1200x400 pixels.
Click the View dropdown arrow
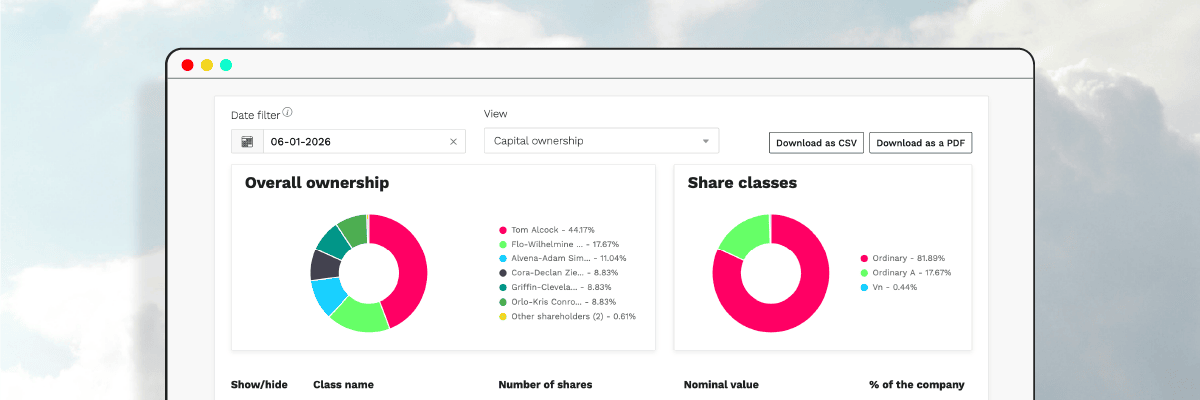[x=705, y=142]
